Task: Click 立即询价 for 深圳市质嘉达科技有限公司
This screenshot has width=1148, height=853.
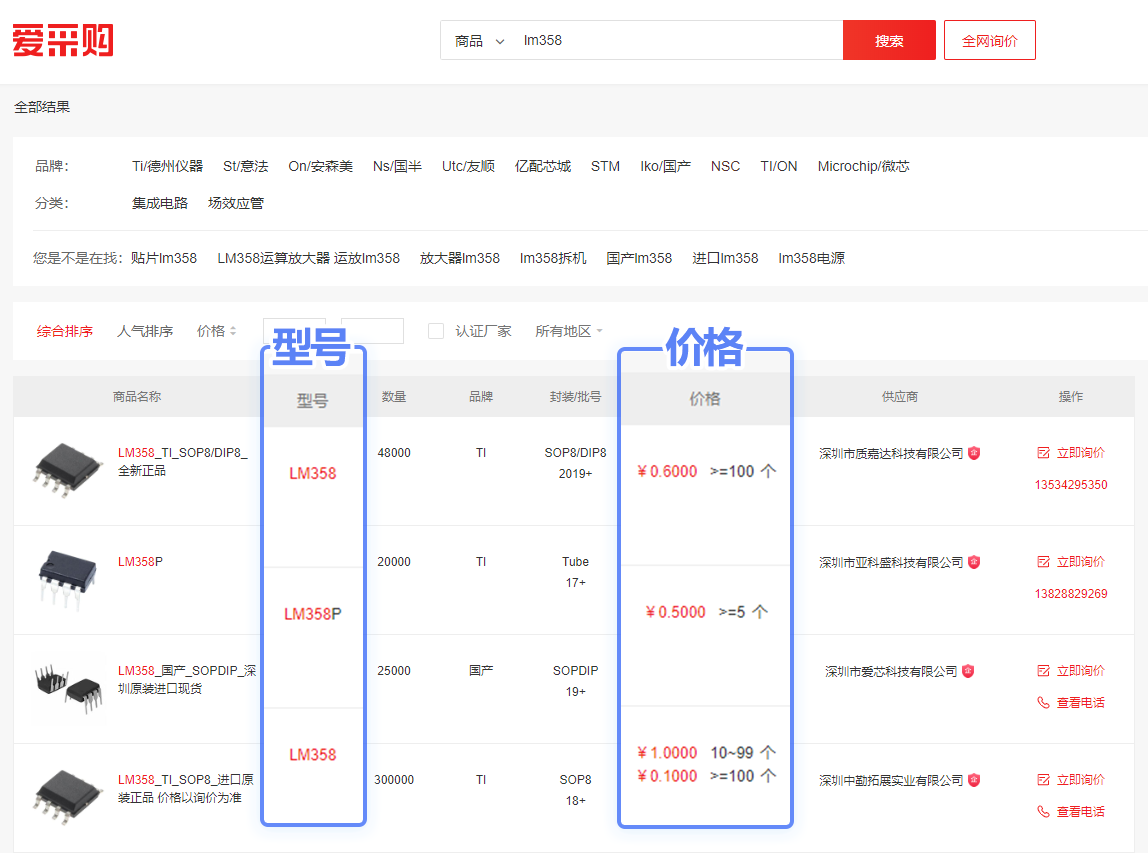Action: (1071, 452)
